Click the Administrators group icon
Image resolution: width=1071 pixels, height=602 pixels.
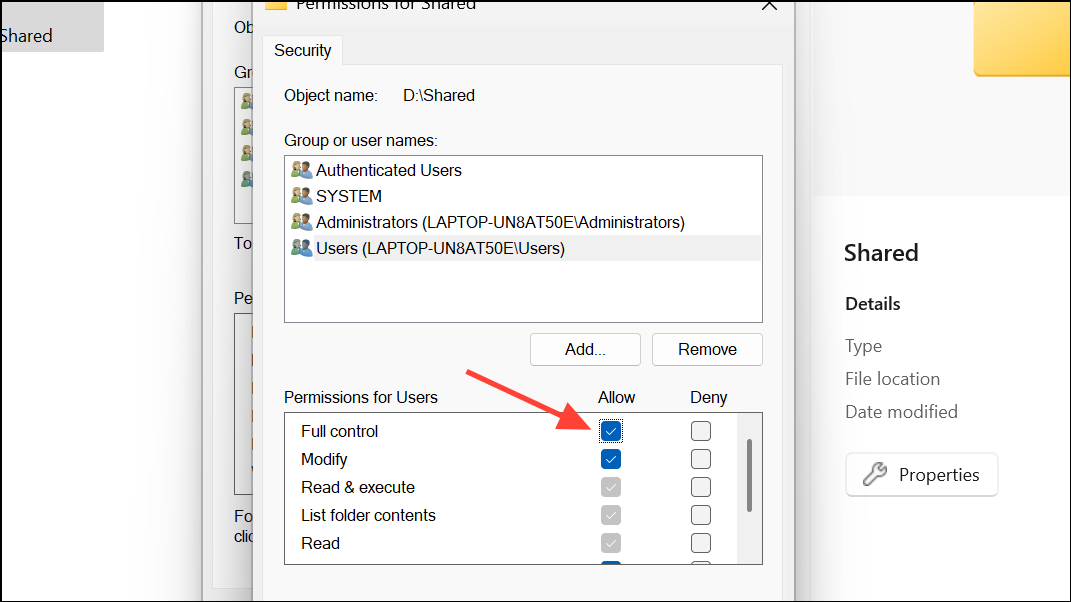point(301,221)
